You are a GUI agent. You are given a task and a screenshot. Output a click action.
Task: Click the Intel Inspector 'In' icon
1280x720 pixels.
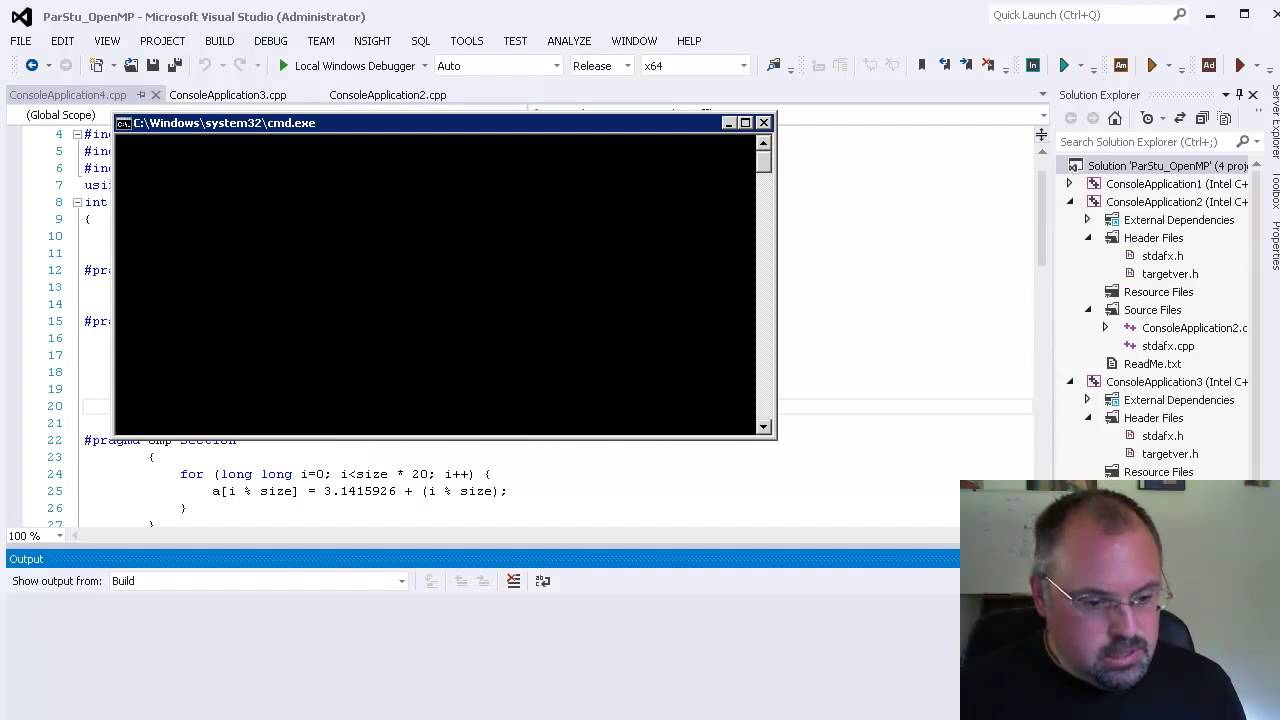[1033, 65]
